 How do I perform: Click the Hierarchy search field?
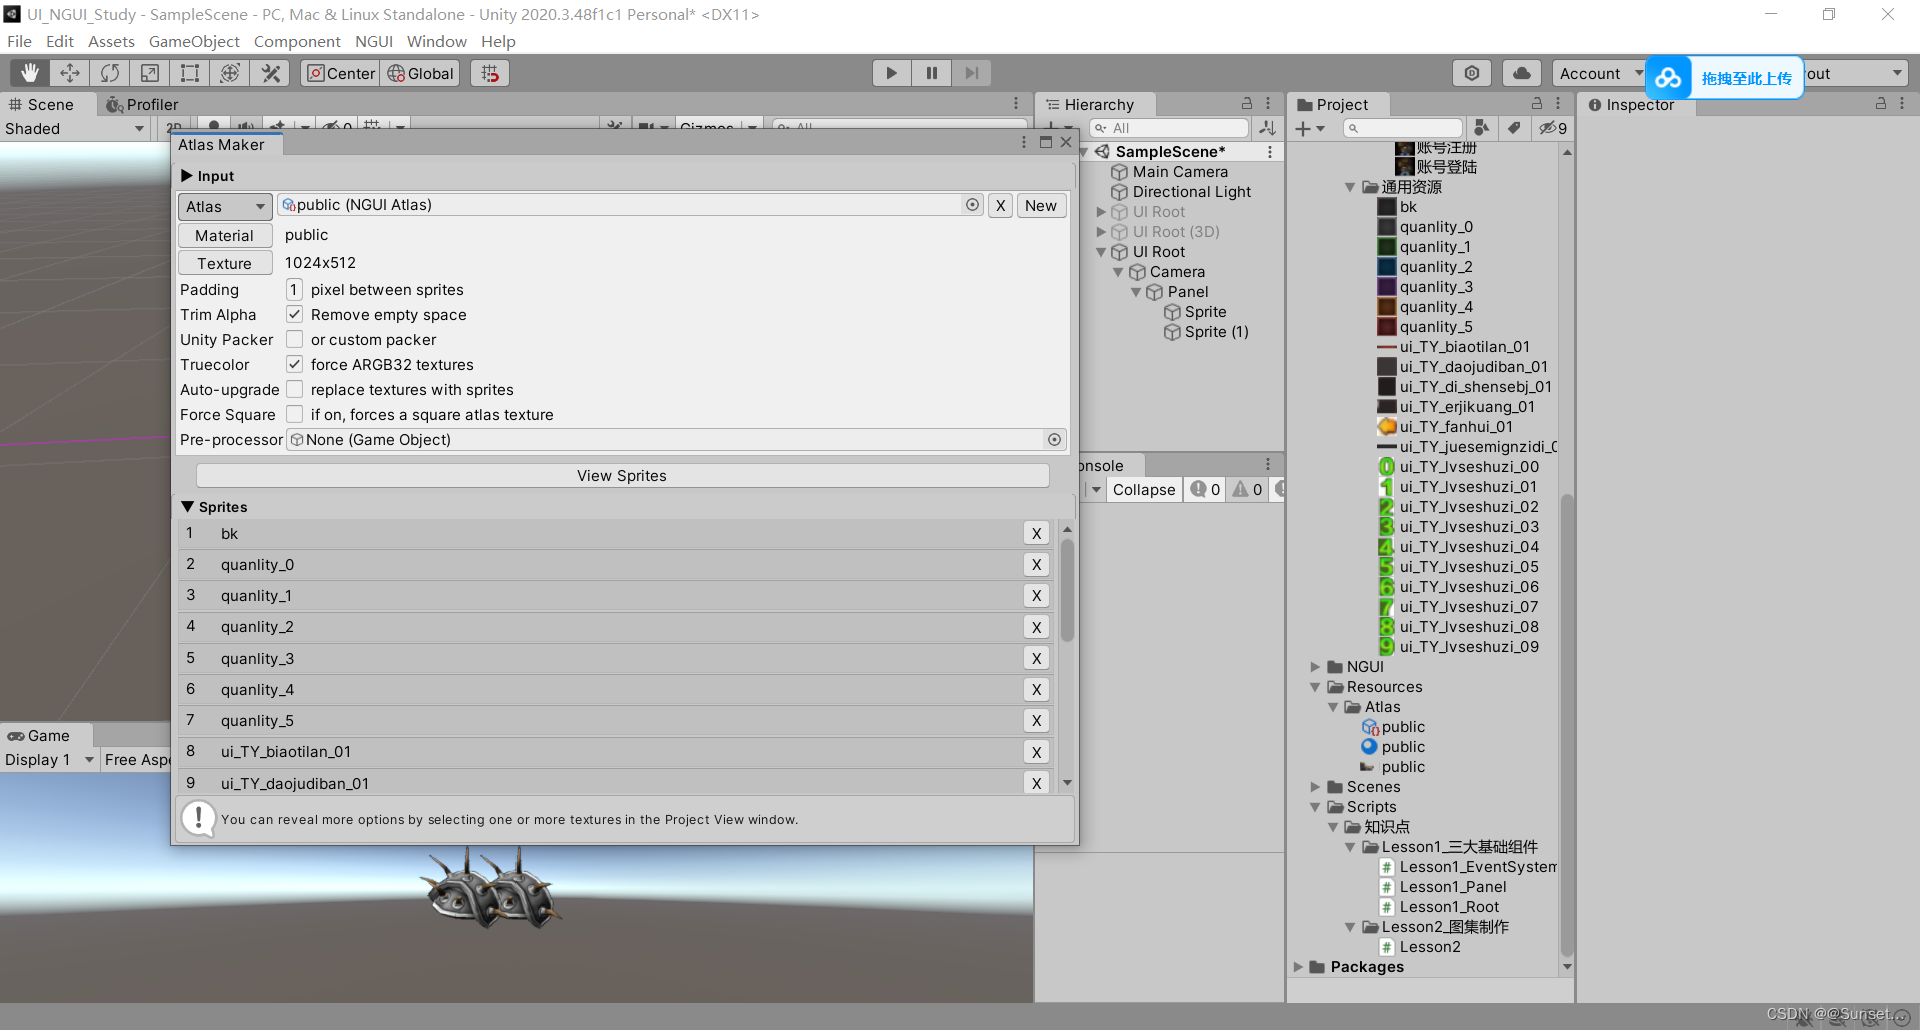click(1169, 128)
